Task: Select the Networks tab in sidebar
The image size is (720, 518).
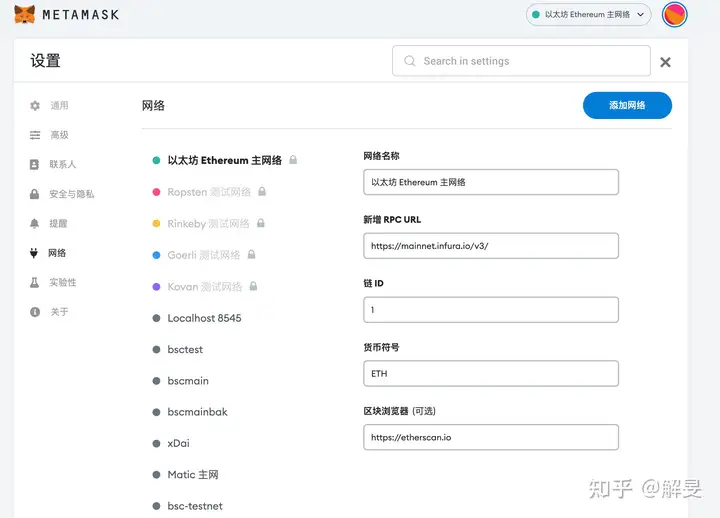Action: 48,253
